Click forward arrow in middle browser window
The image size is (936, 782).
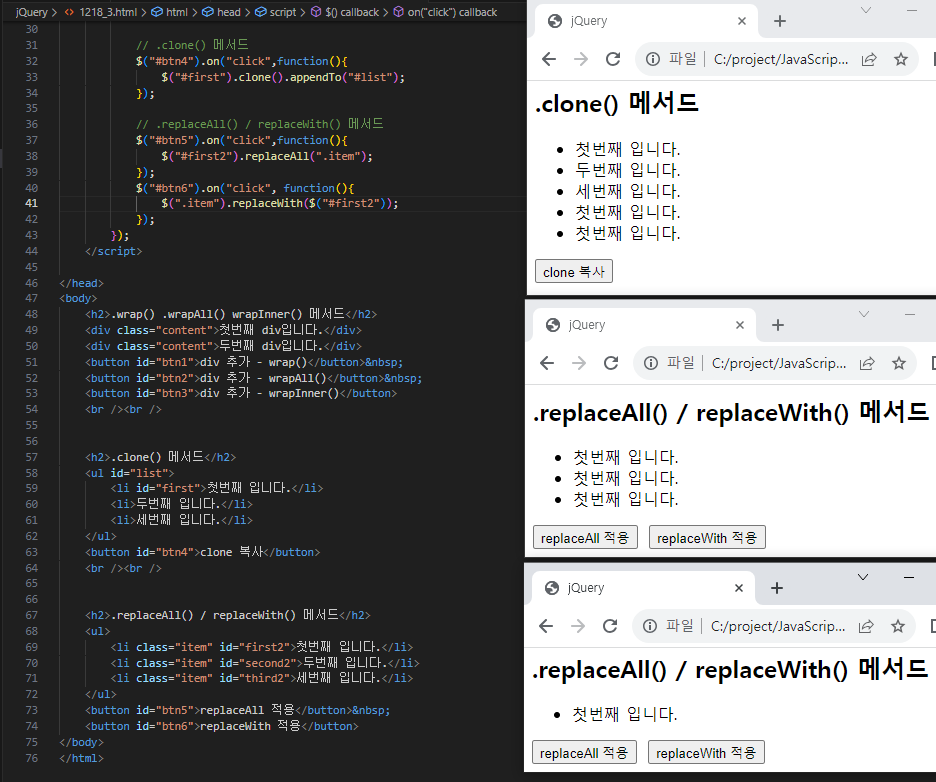click(x=579, y=363)
